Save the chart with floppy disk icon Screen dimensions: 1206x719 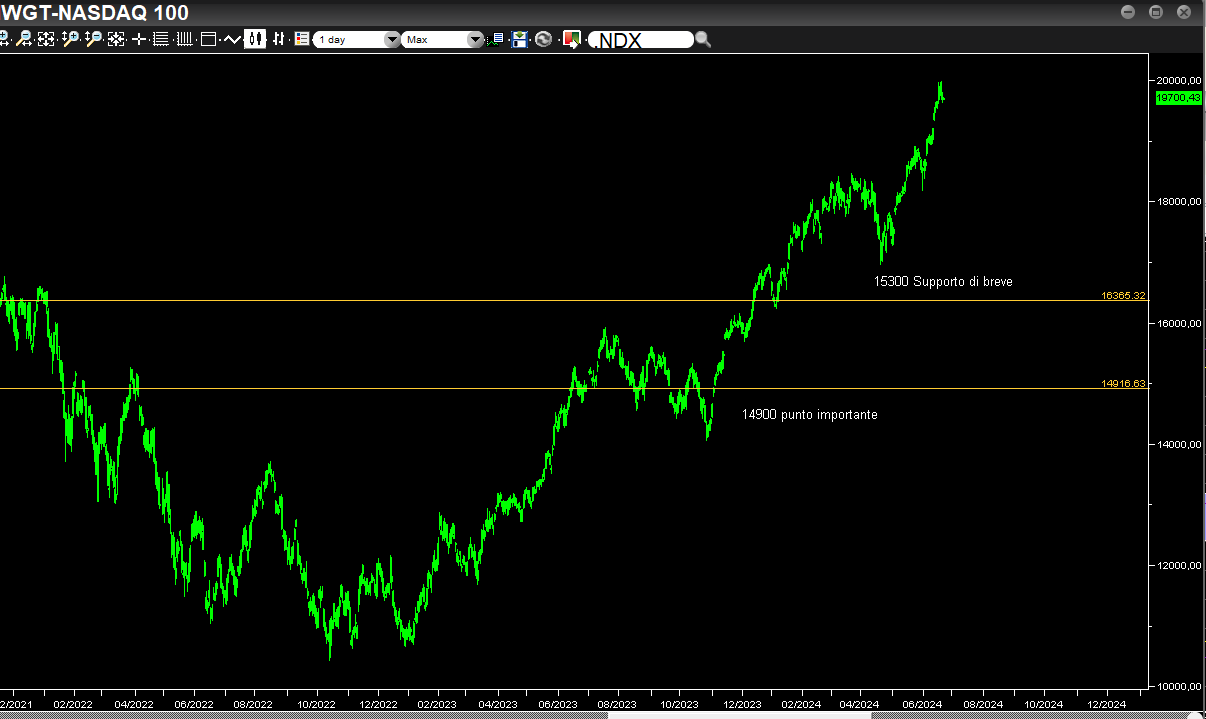[519, 39]
